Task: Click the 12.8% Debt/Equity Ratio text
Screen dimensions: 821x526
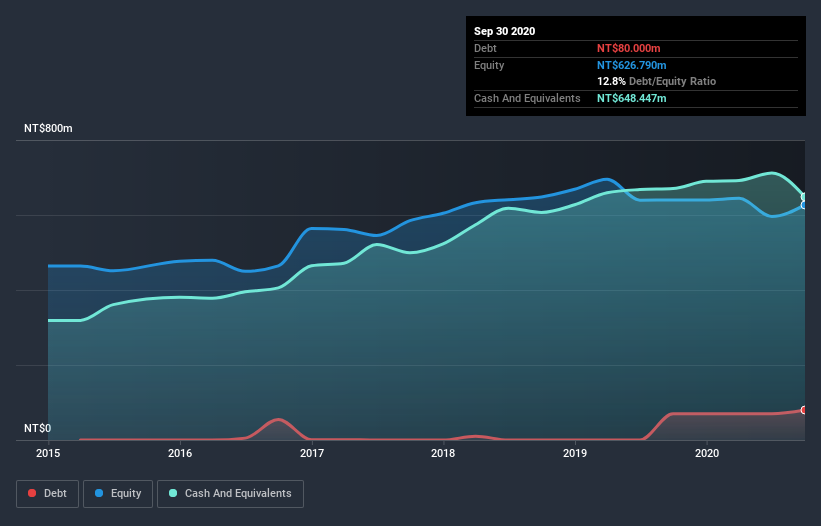Action: 657,81
